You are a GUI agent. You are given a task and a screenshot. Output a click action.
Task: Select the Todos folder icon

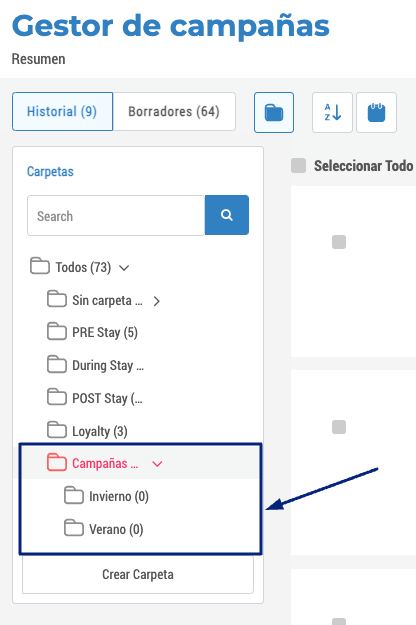tap(40, 266)
